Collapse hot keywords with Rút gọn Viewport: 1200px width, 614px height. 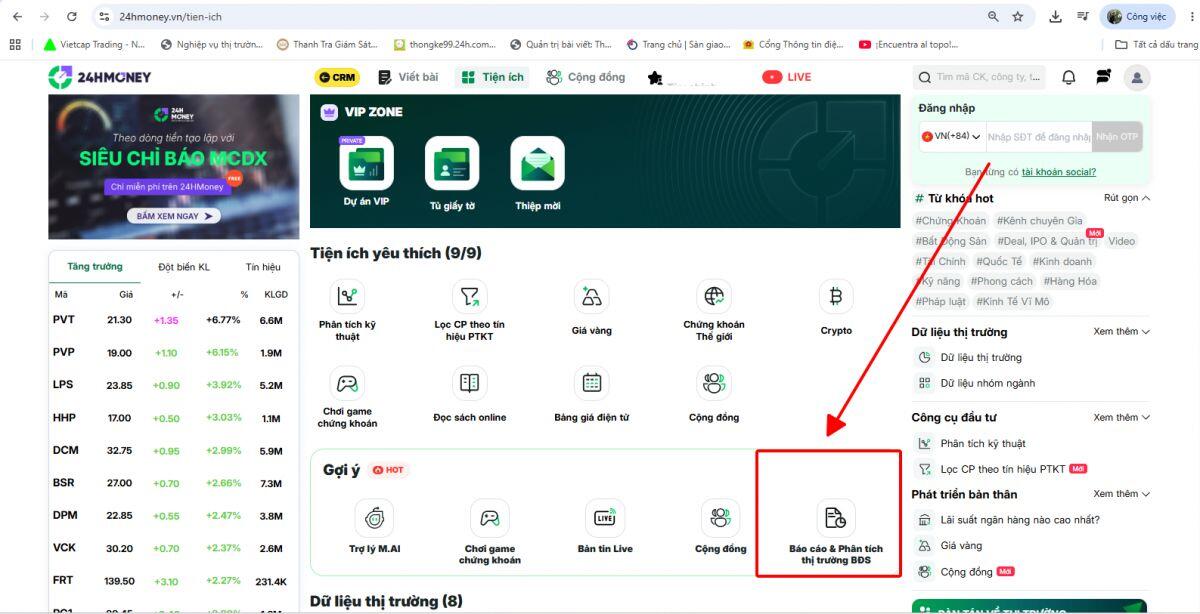pos(1127,198)
